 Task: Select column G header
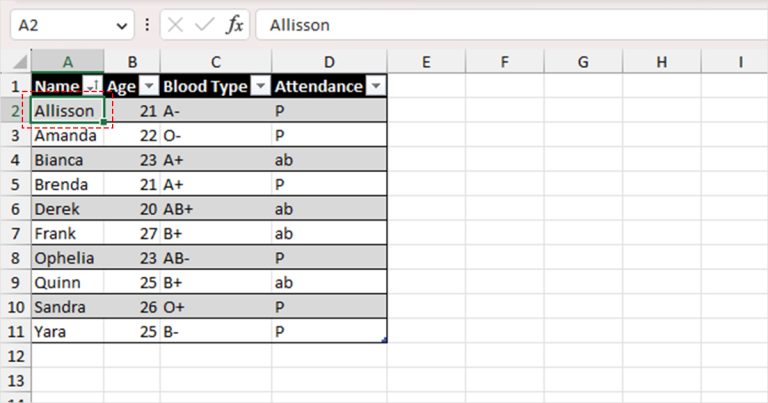click(583, 62)
